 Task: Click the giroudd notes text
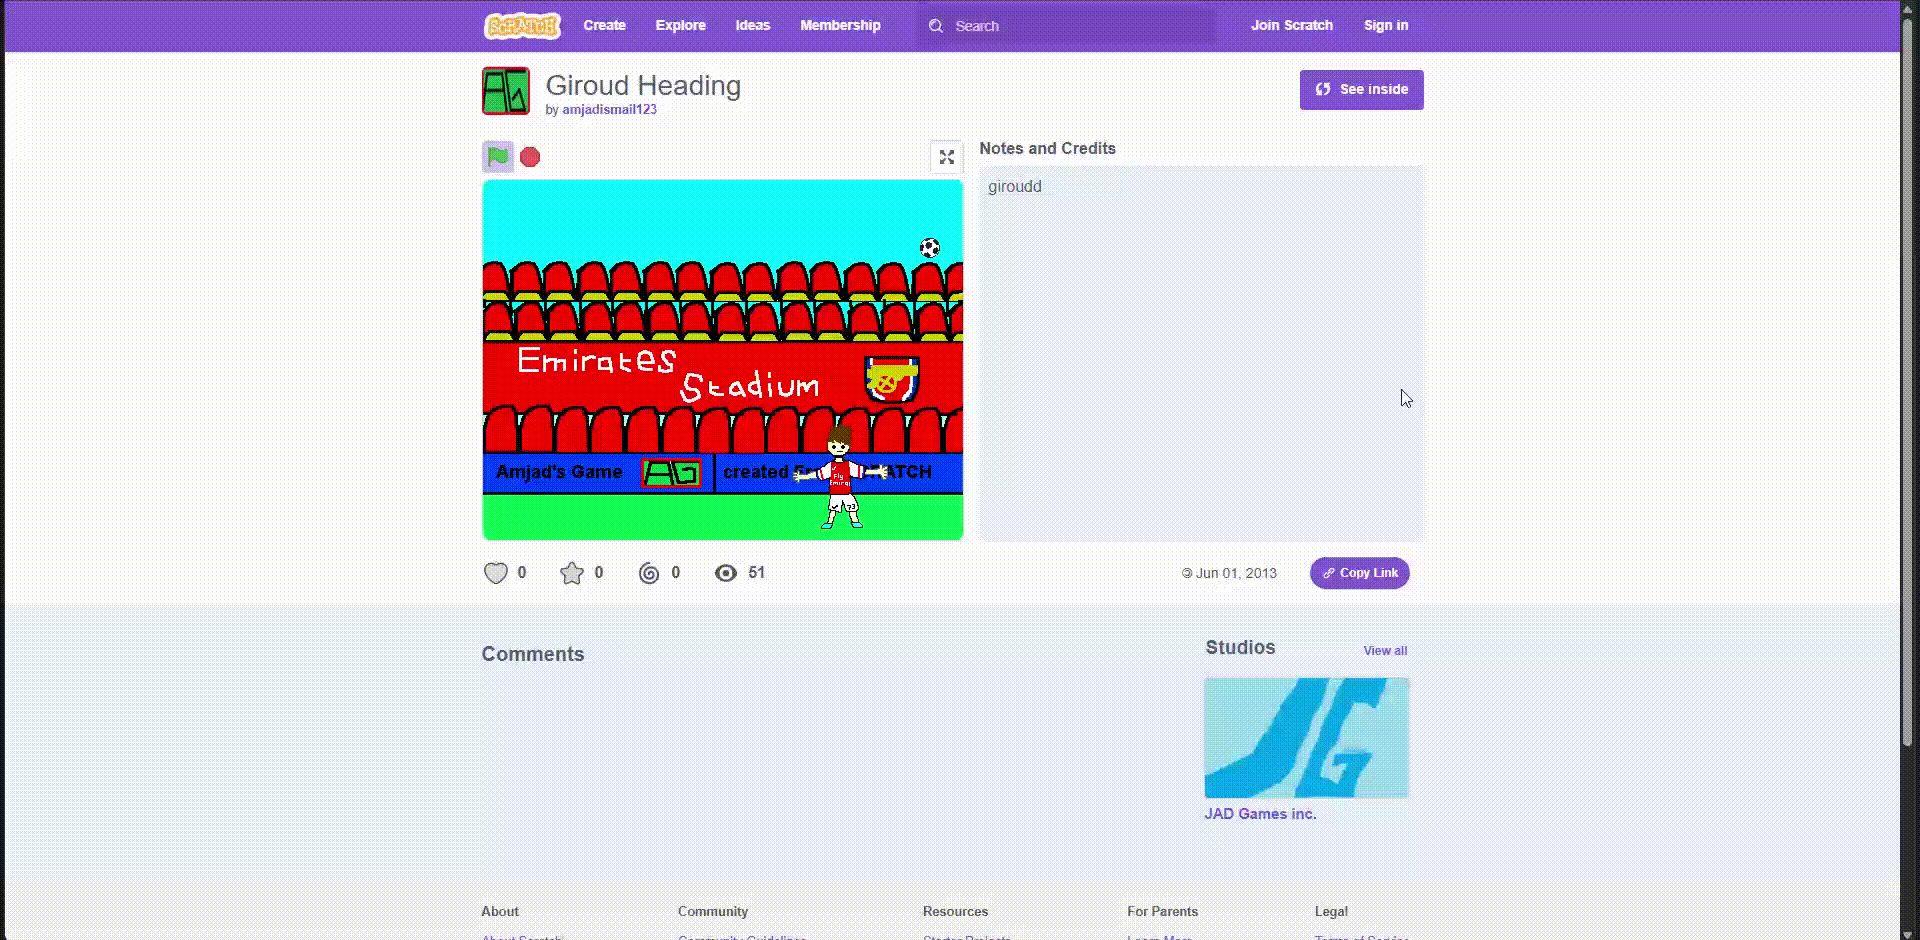pyautogui.click(x=1015, y=187)
